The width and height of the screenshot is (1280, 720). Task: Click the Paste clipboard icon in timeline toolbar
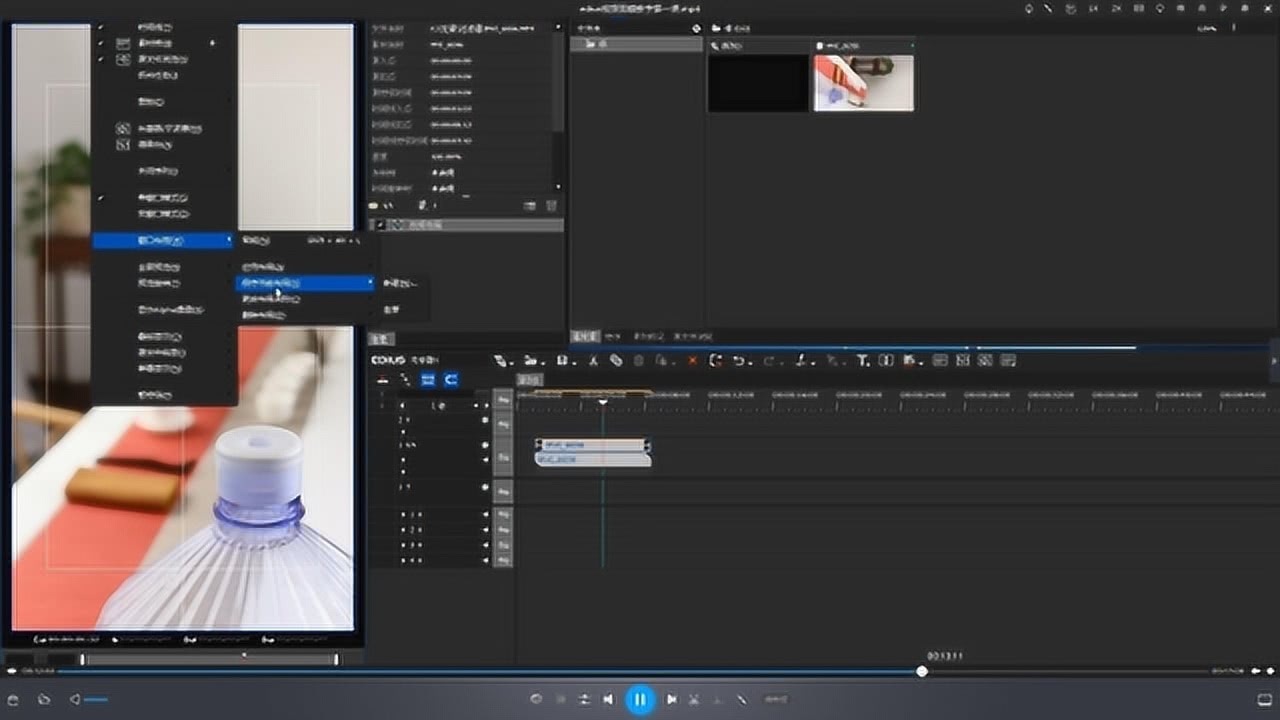click(639, 360)
